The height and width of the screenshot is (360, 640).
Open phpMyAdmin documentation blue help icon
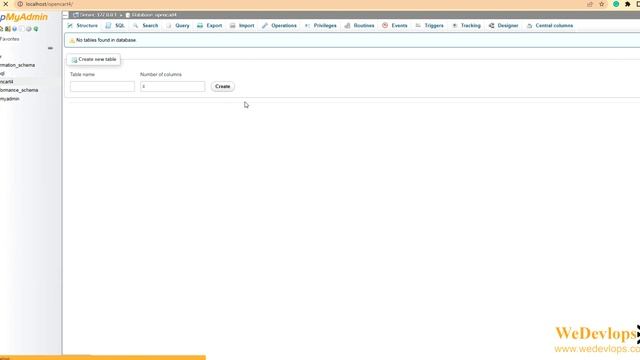tap(15, 29)
